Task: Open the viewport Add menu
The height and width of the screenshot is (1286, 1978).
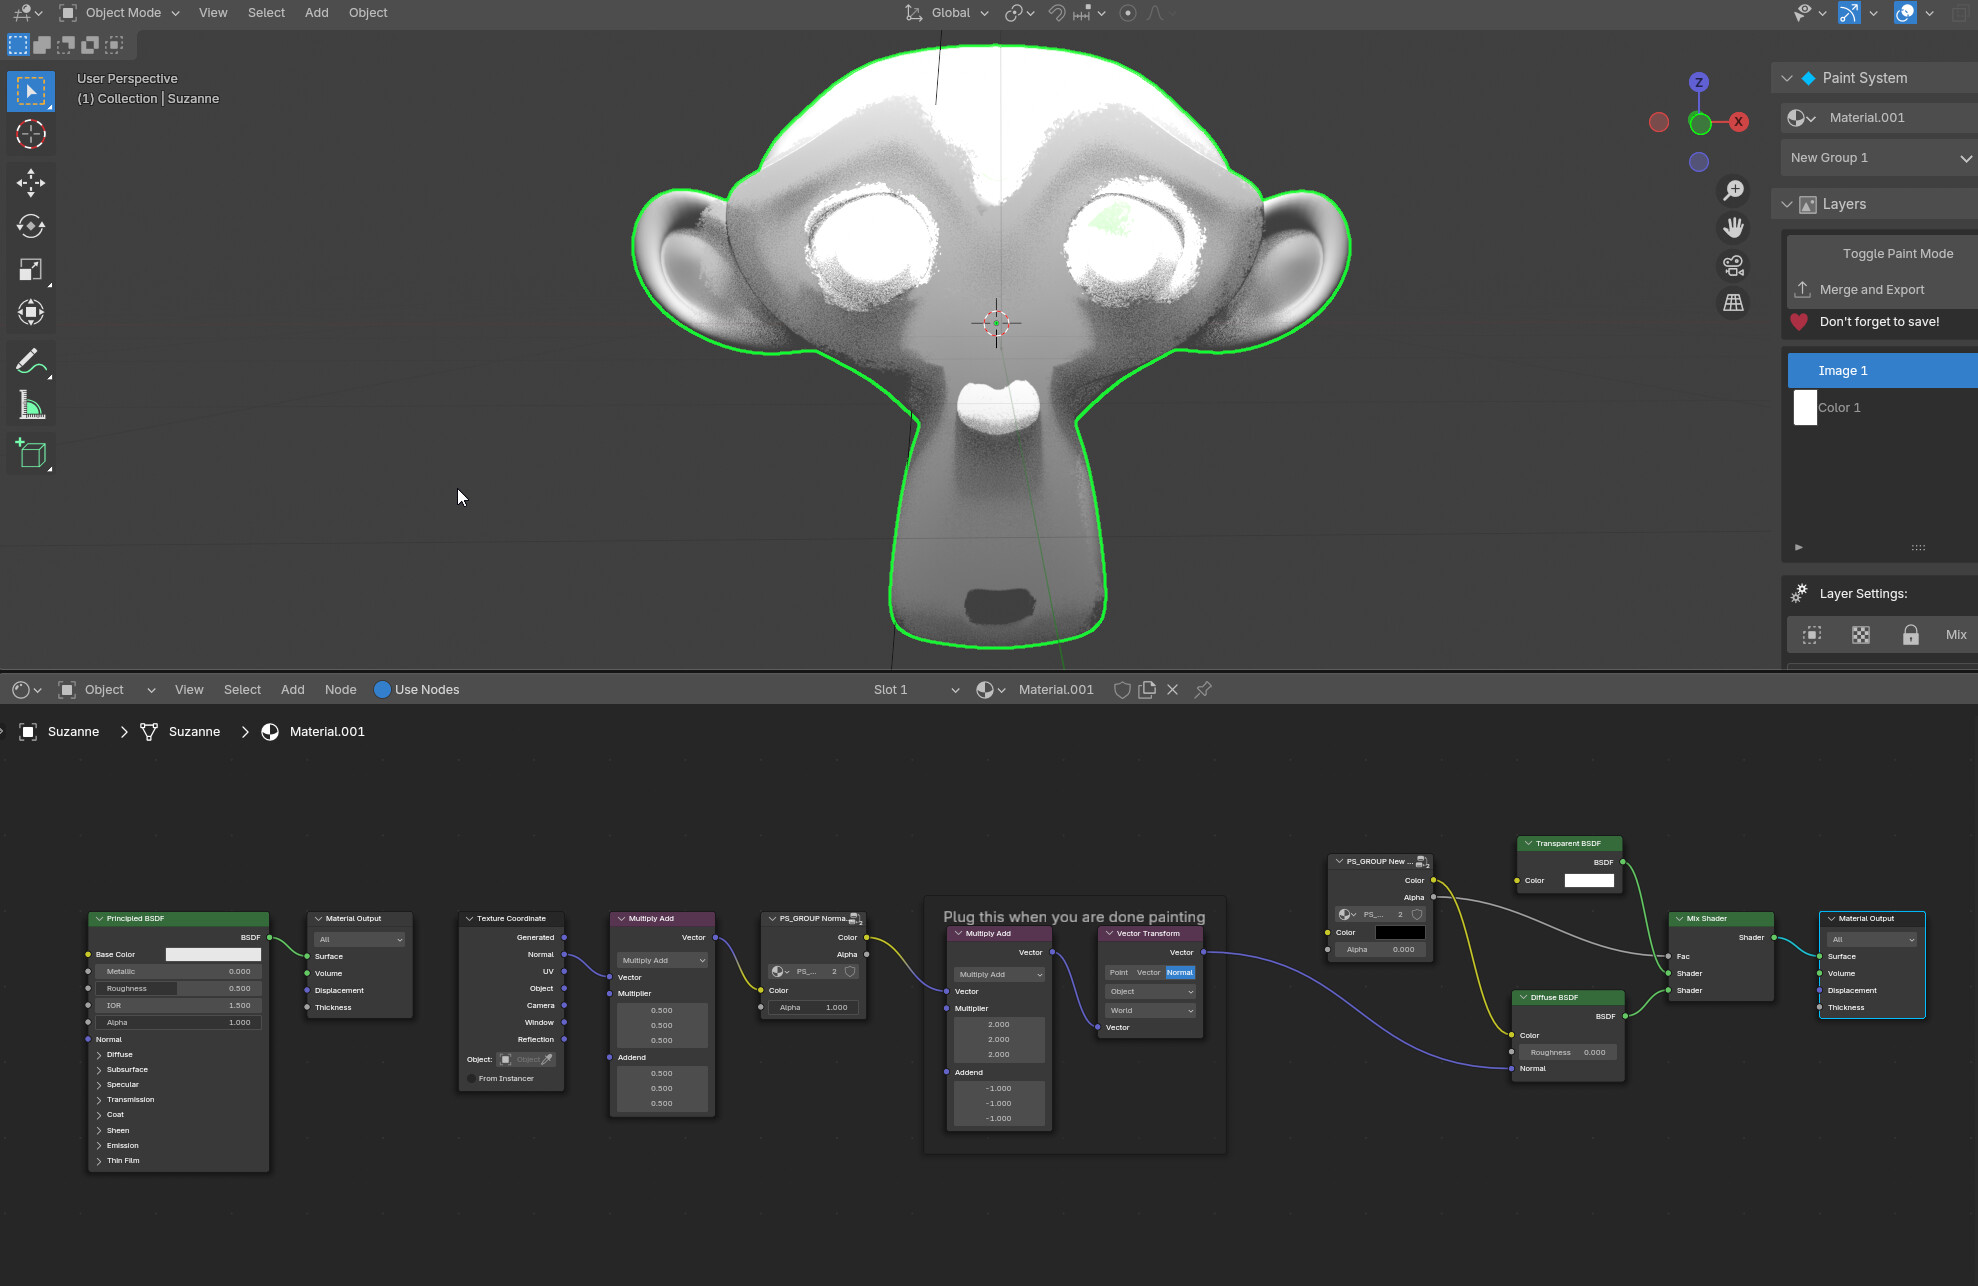Action: pos(316,13)
